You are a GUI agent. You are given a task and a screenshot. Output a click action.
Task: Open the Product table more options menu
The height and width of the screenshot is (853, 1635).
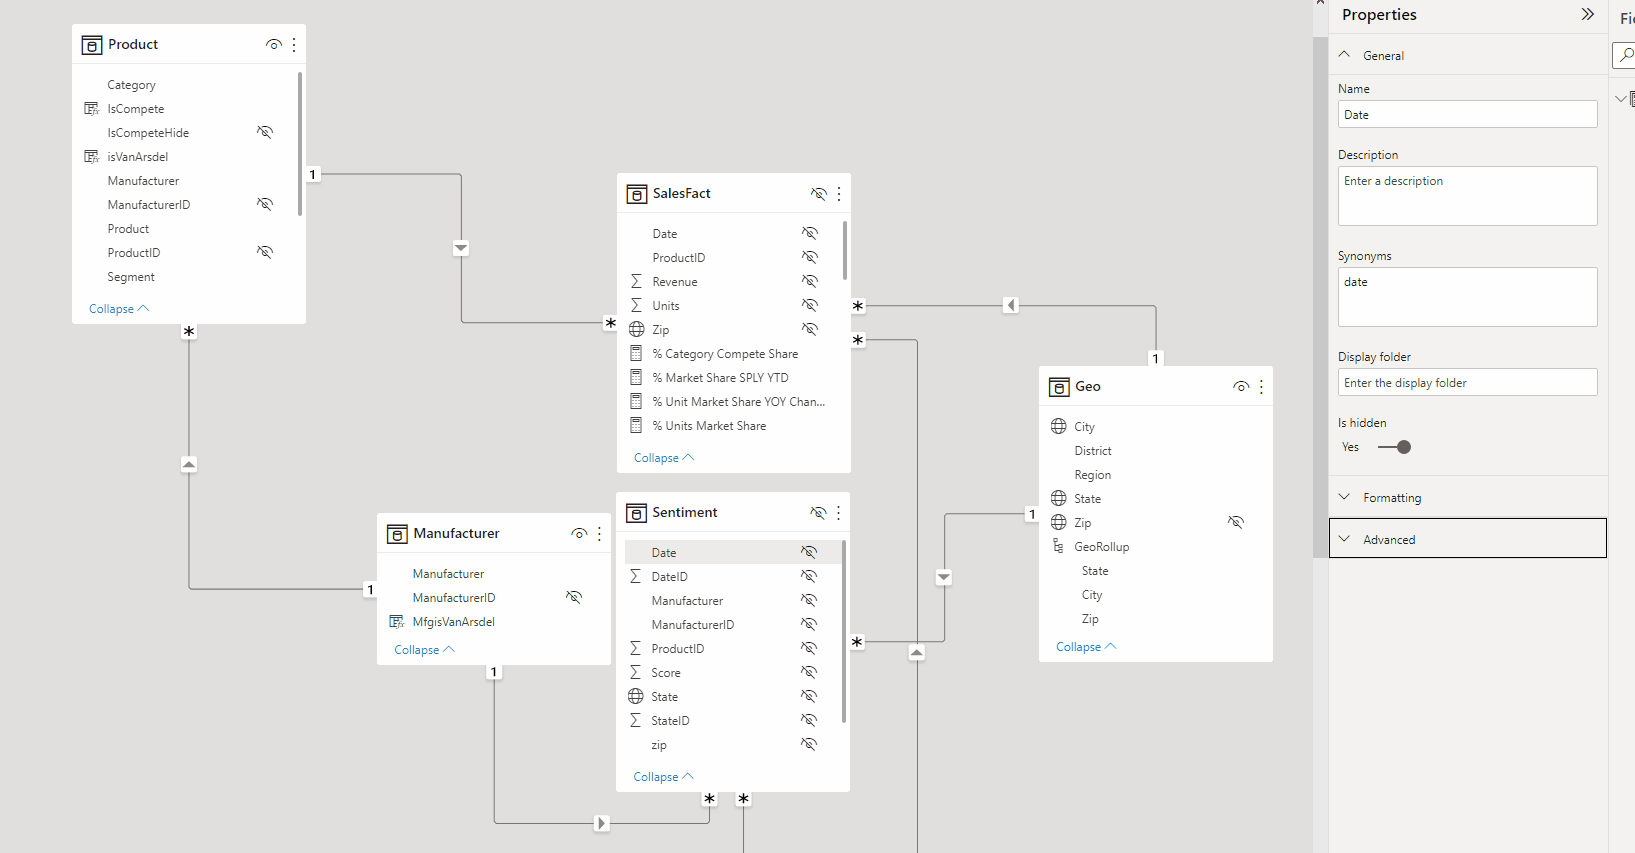coord(294,44)
